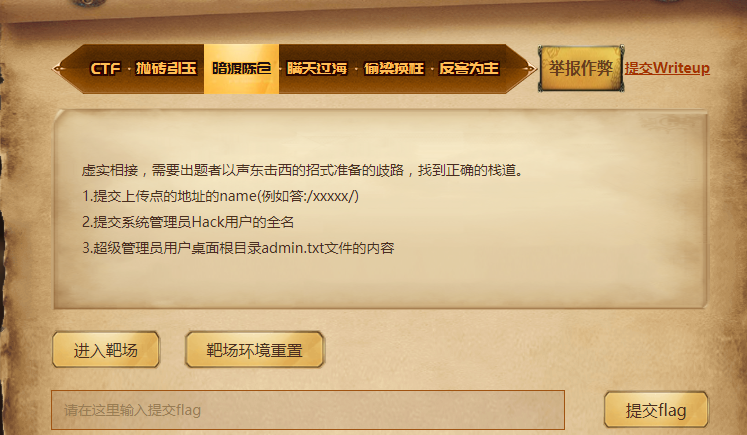The width and height of the screenshot is (747, 435).
Task: Switch to the 抛砖引玉 challenge tab
Action: (x=166, y=69)
